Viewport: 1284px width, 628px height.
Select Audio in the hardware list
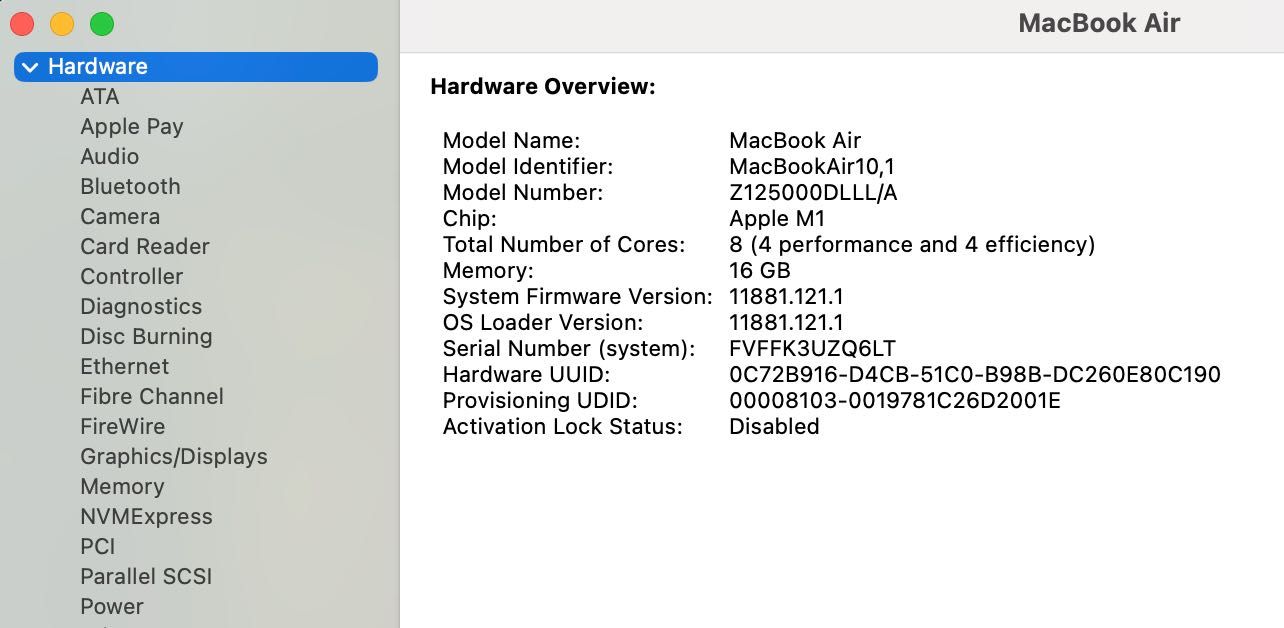[x=110, y=157]
